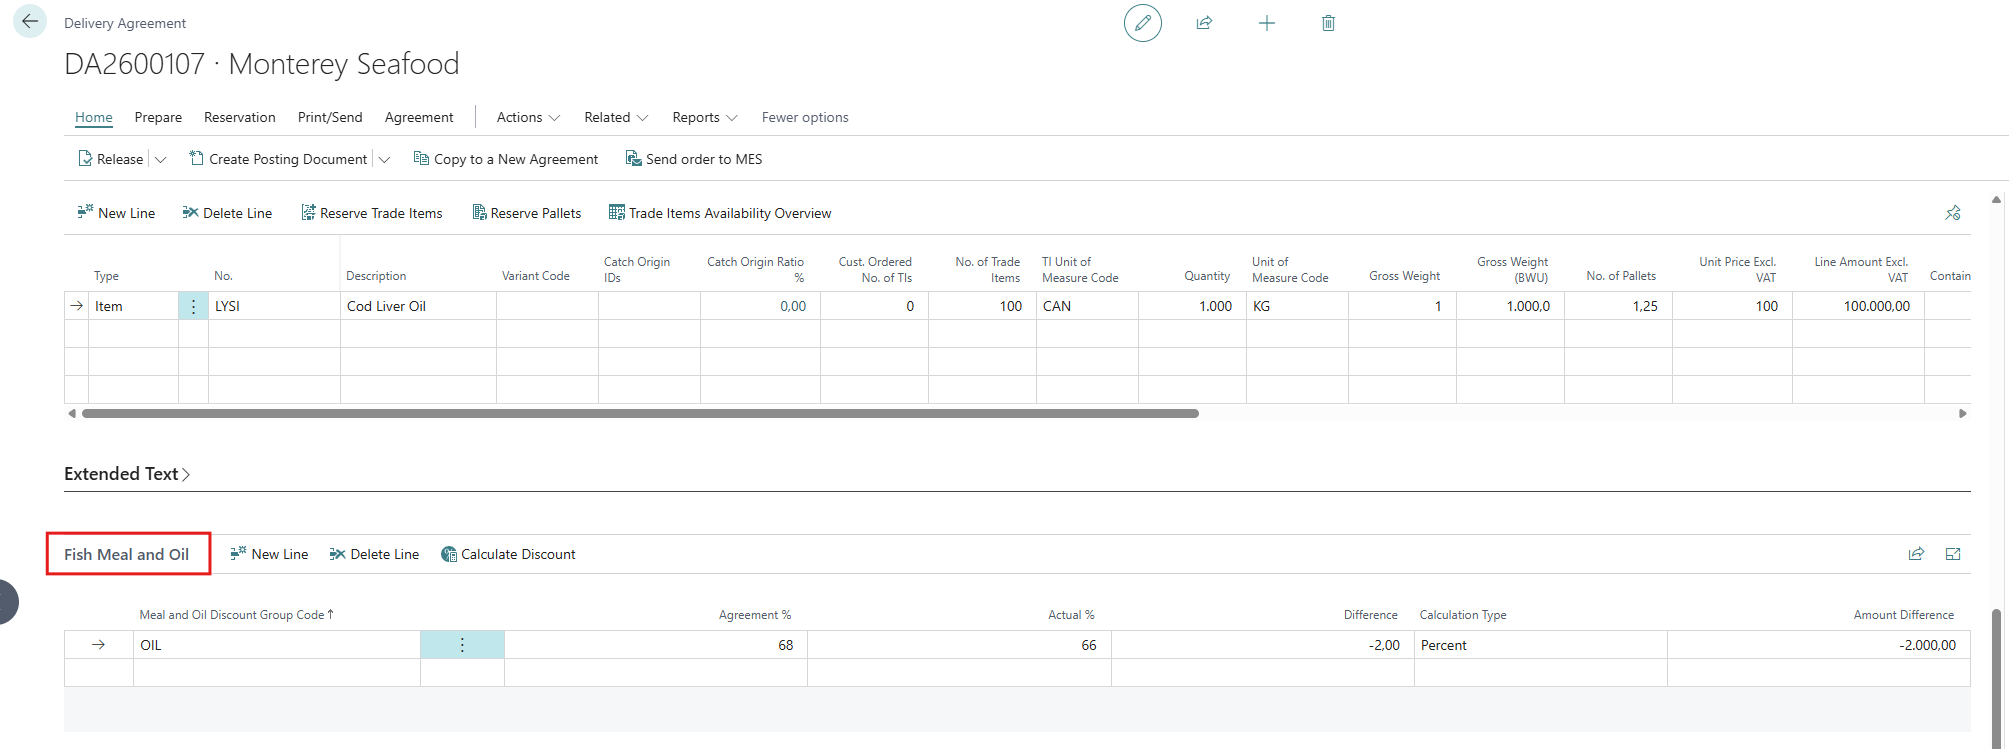Open options menu for LYSI line
Viewport: 2009px width, 749px height.
click(193, 306)
